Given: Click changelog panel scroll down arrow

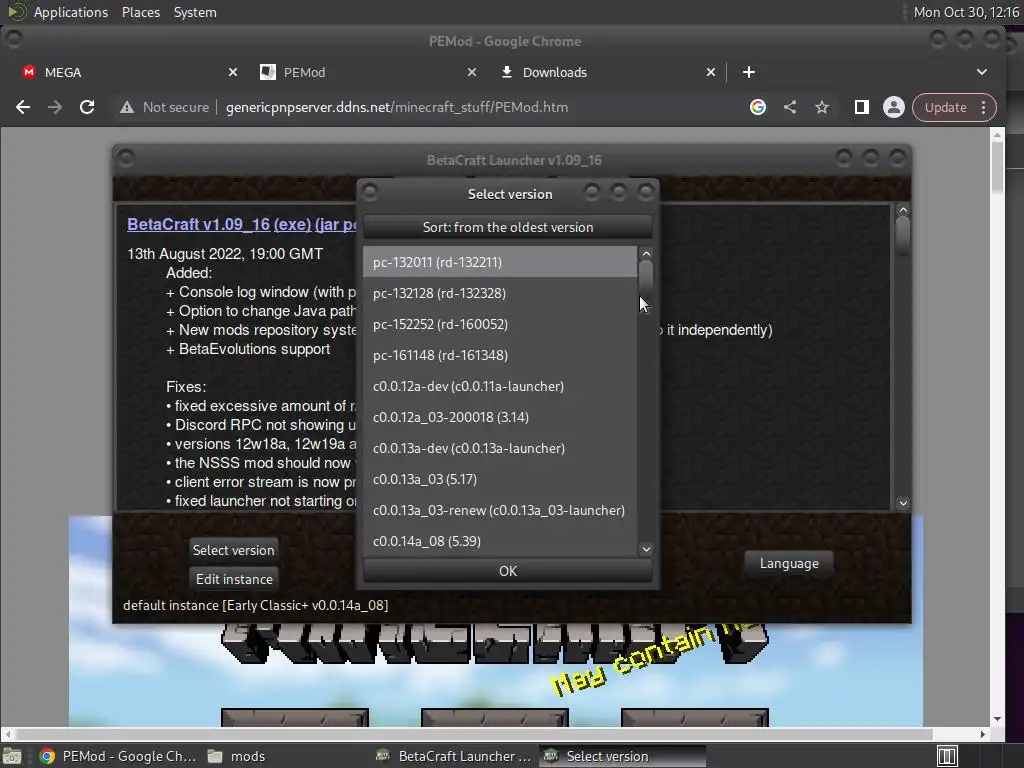Looking at the screenshot, I should 903,503.
